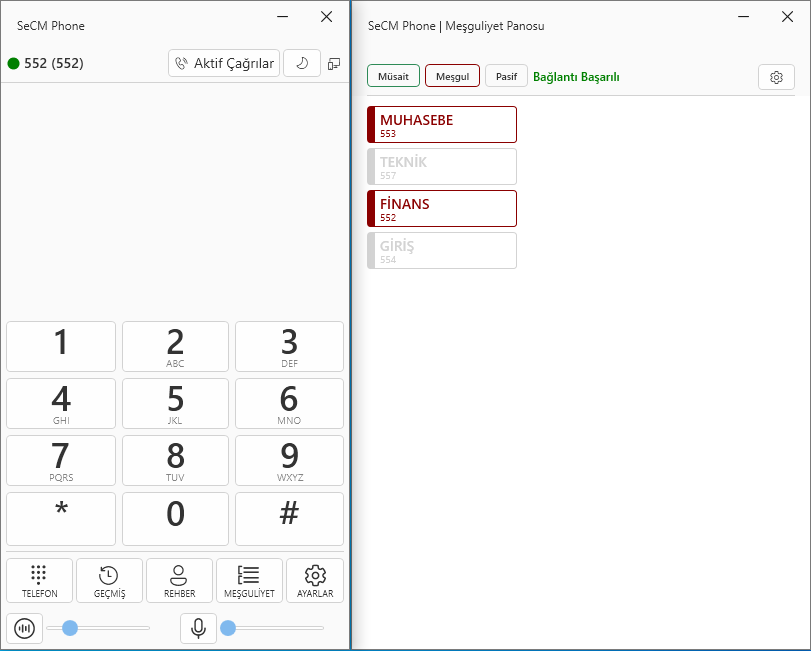Open AYARLAR settings from bottom bar
This screenshot has width=811, height=651.
coord(315,580)
